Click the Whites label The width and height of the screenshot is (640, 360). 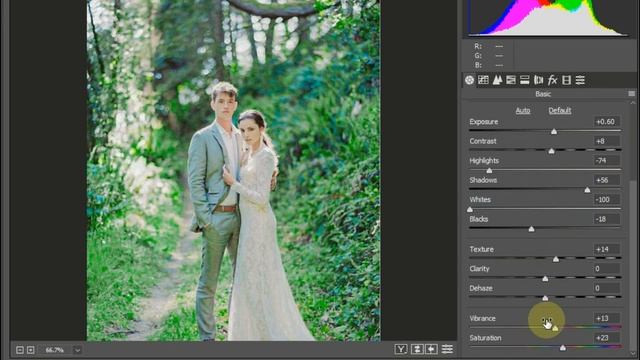click(x=480, y=200)
